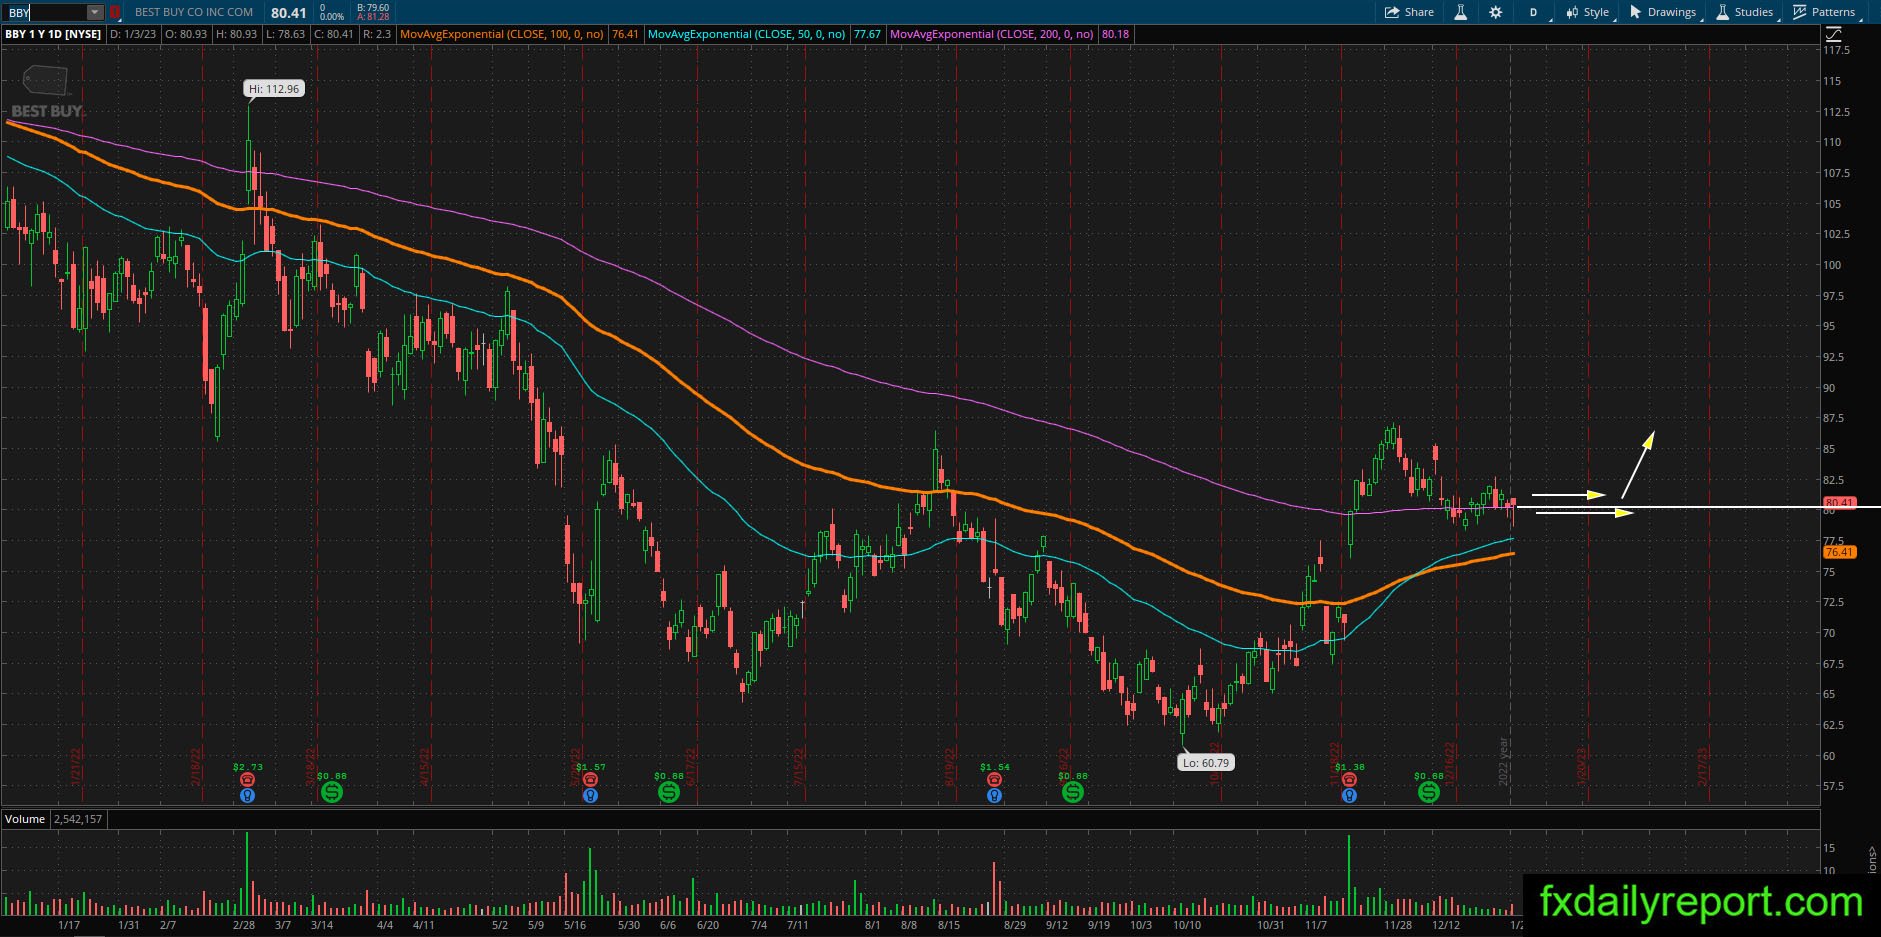Screen dimensions: 1881x937
Task: Click the blue lightbulb icon below $1.38 earnings
Action: point(1349,796)
